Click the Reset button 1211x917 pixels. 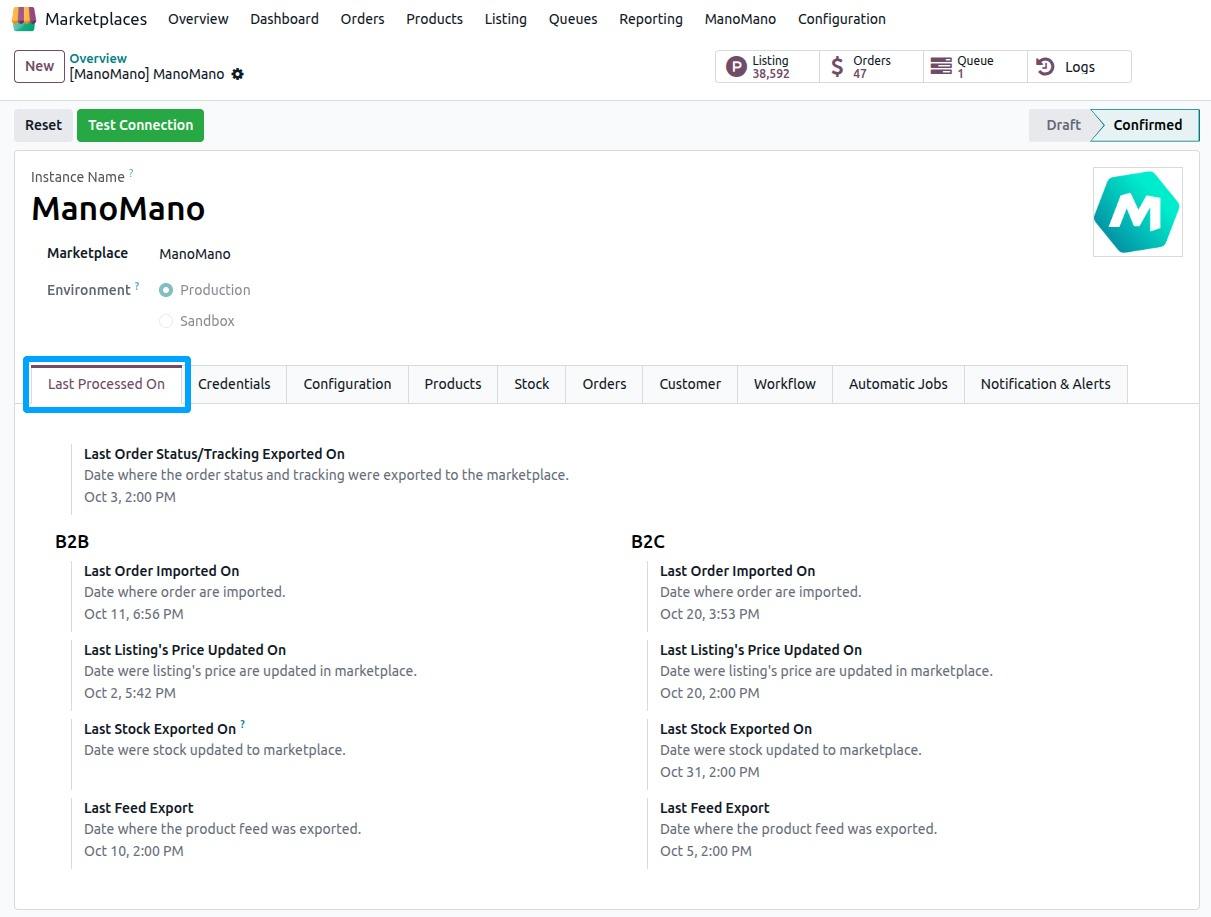[x=43, y=125]
